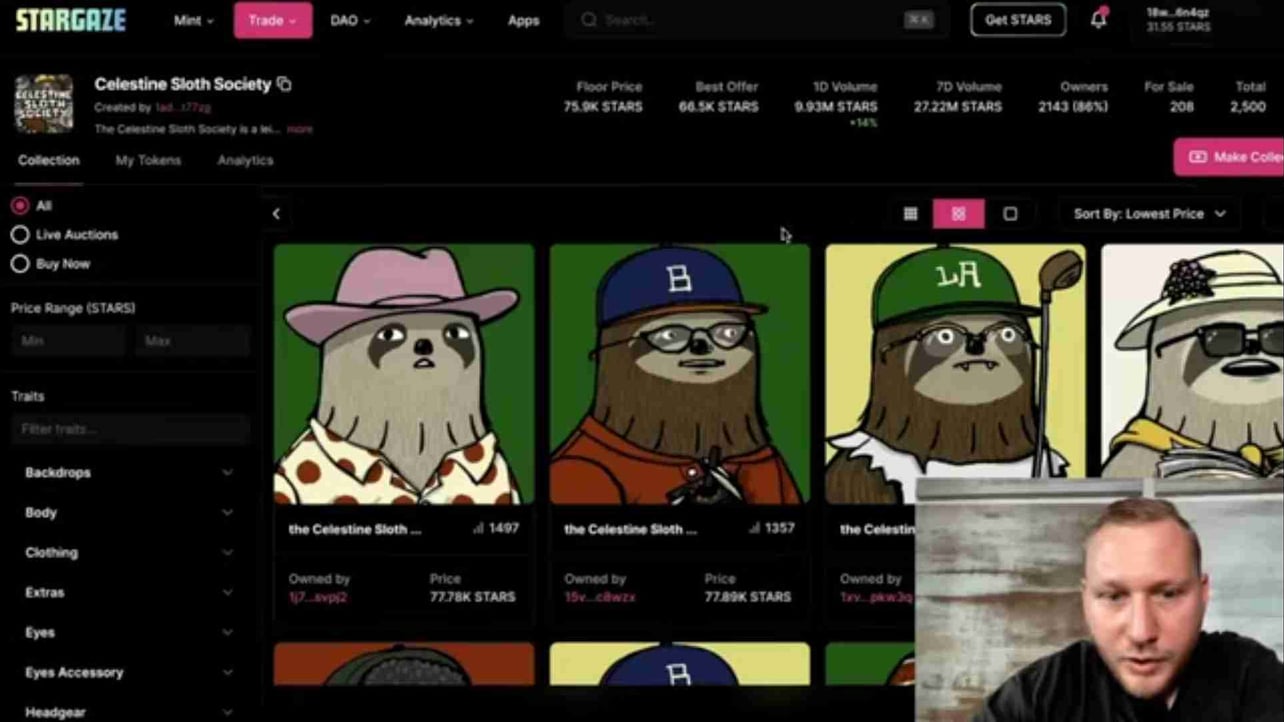
Task: Open owner link 1j7...xvpj2
Action: (316, 597)
